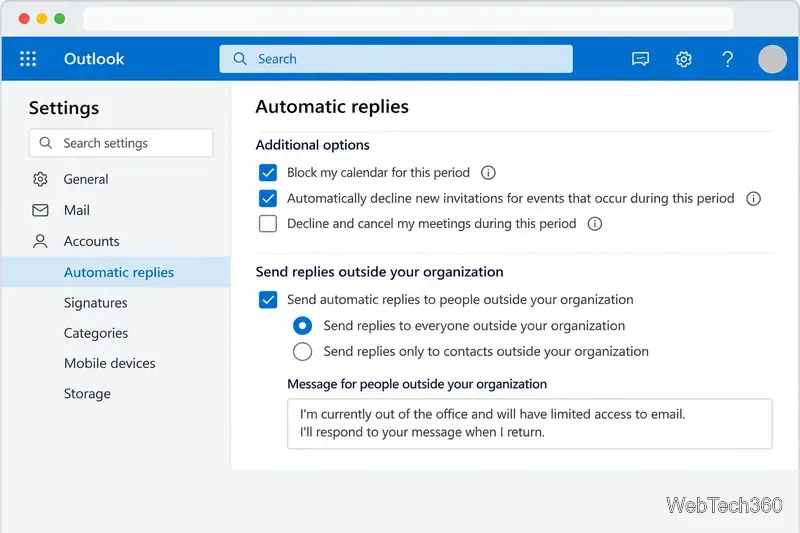
Task: Click the Message for people outside your organization label
Action: pyautogui.click(x=417, y=384)
